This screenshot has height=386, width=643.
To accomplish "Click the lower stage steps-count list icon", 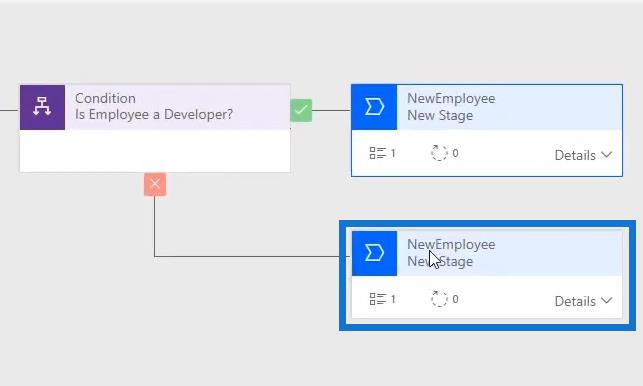I will pyautogui.click(x=378, y=299).
